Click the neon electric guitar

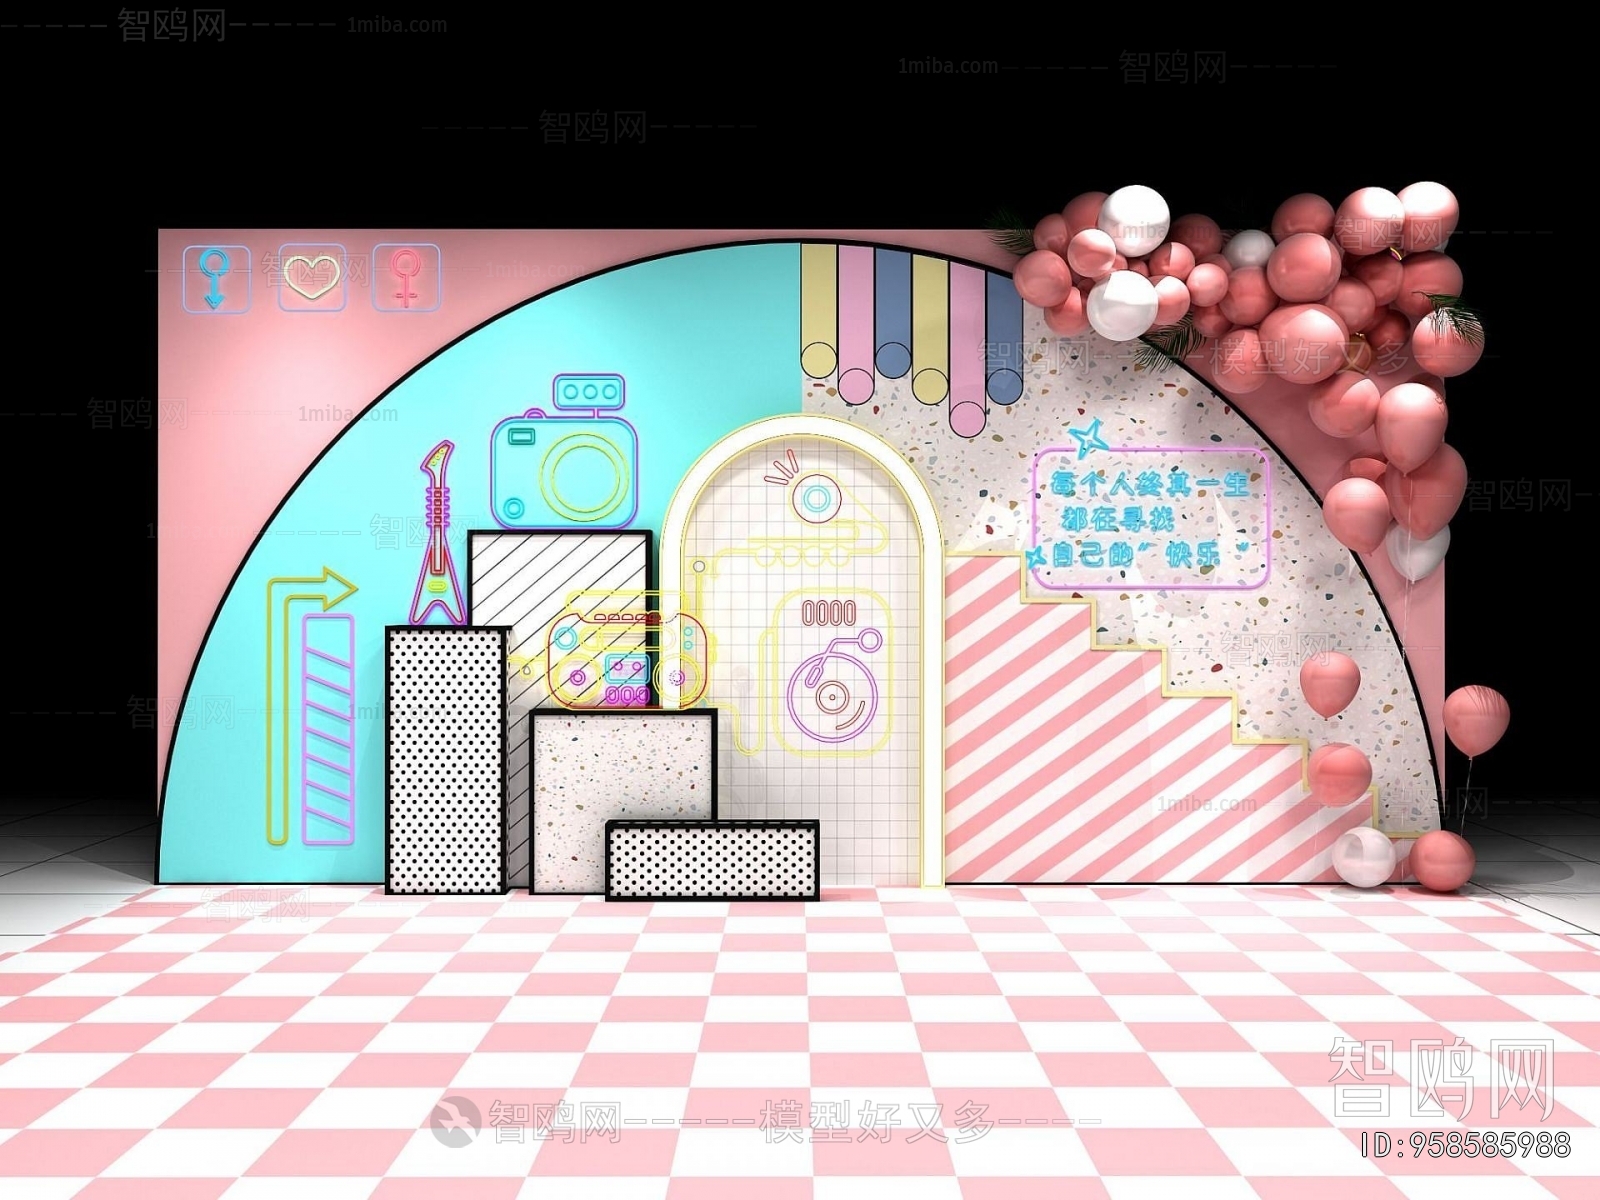(x=437, y=537)
